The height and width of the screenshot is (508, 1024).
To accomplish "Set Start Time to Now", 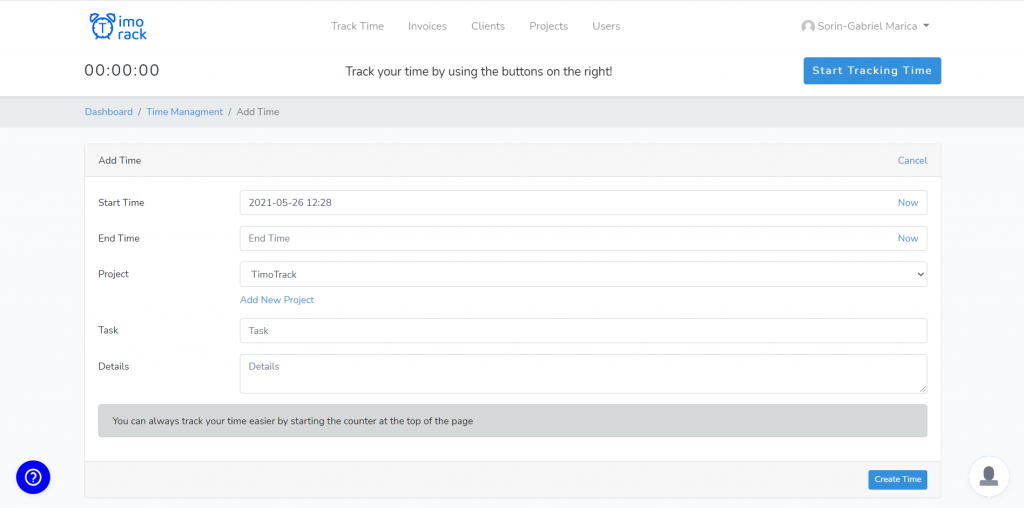I will click(x=908, y=202).
